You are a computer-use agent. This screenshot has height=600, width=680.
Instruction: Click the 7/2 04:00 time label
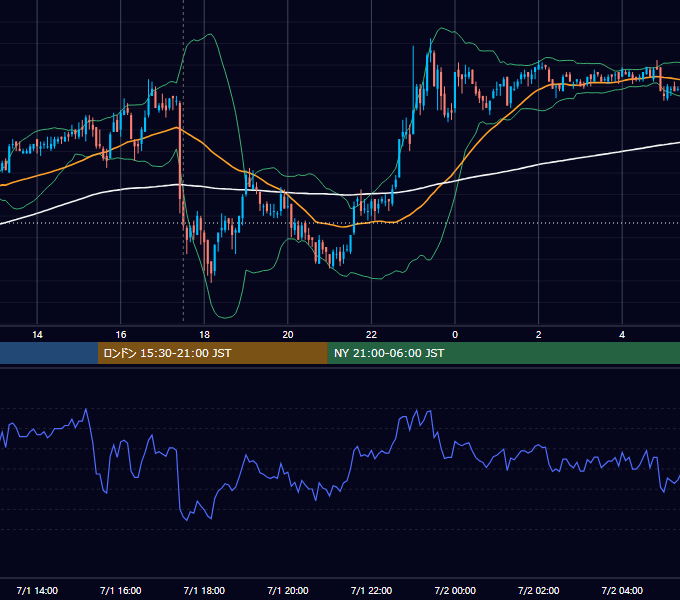coord(622,590)
